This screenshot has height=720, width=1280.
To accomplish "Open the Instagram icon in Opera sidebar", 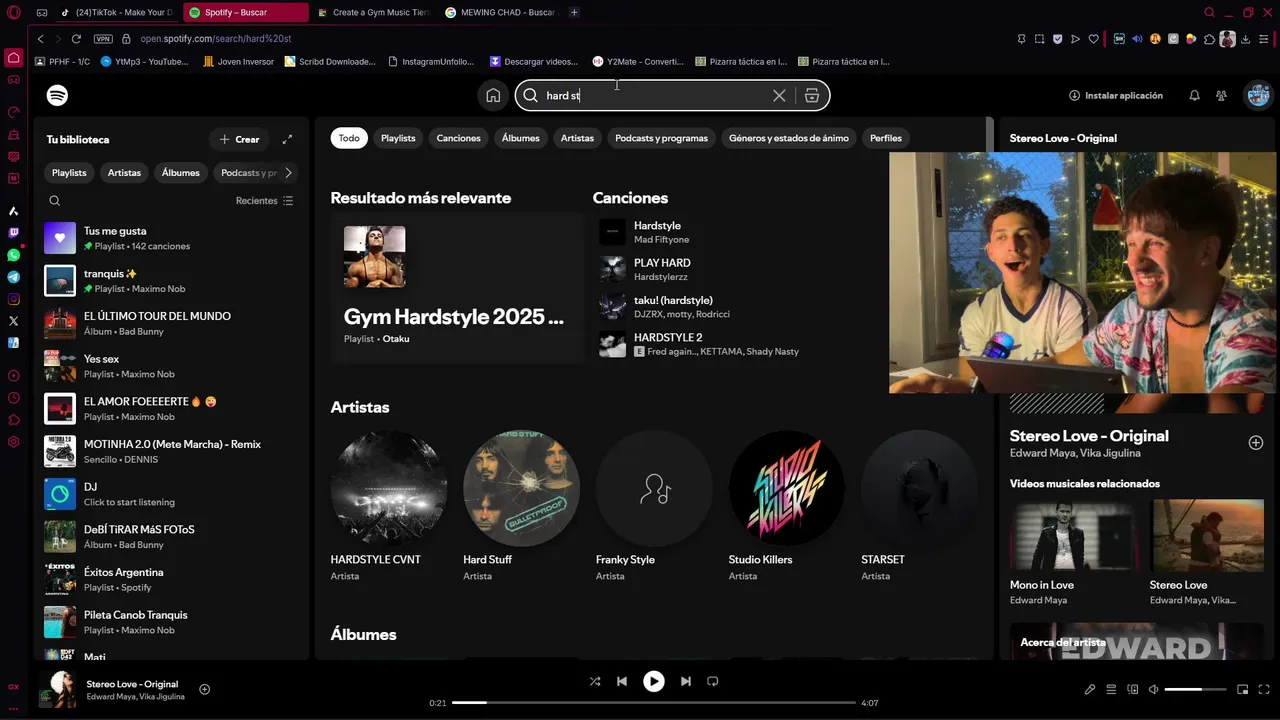I will point(14,299).
